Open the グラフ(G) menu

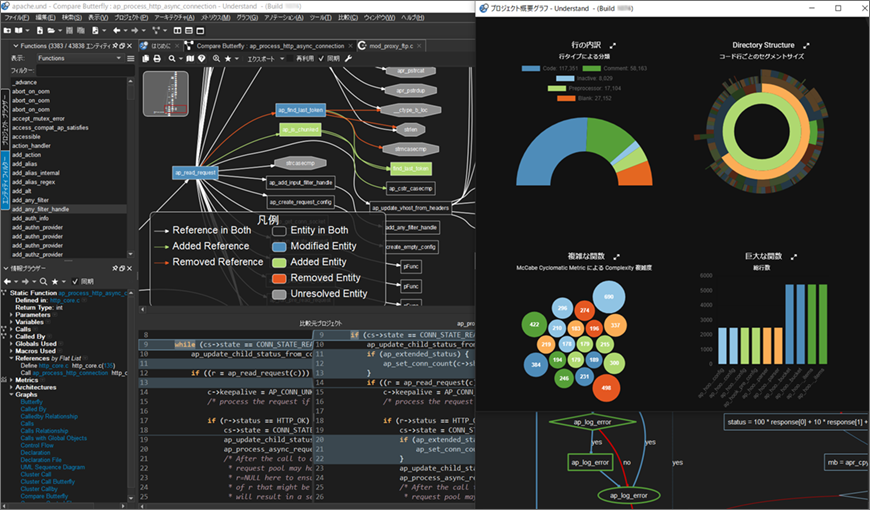247,18
